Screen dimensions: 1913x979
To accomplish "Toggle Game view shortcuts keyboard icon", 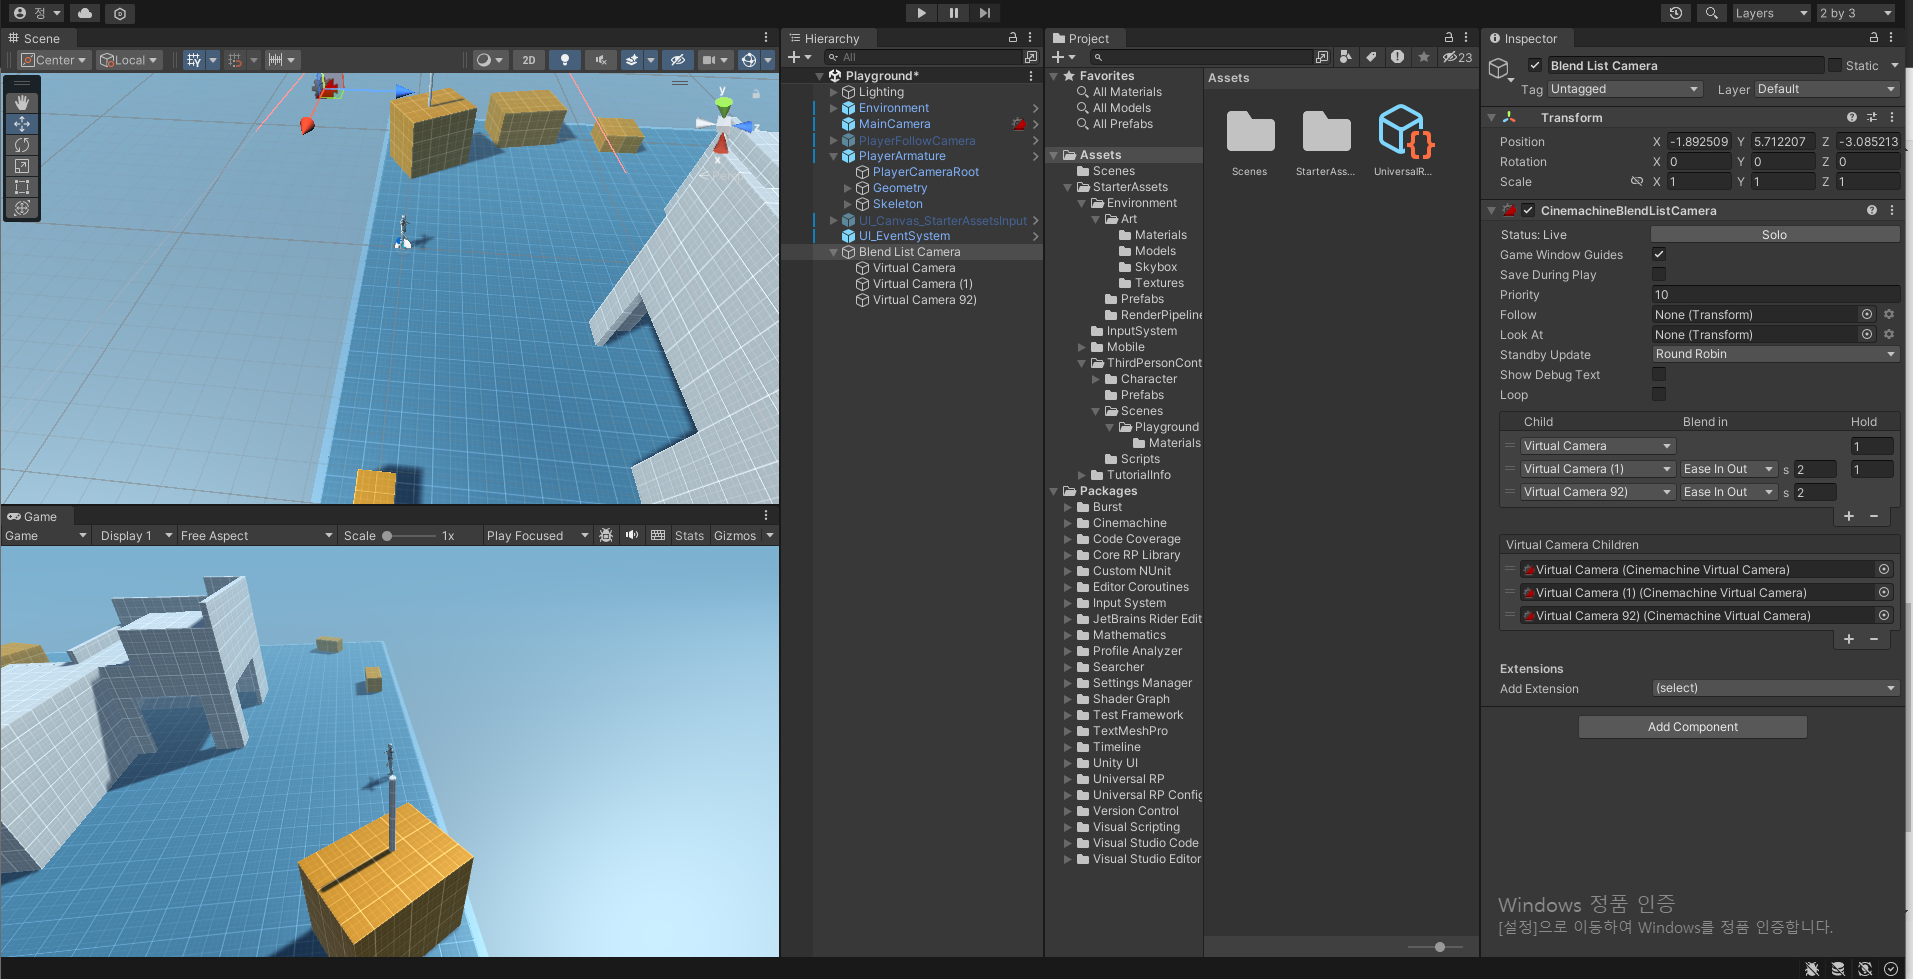I will click(658, 535).
